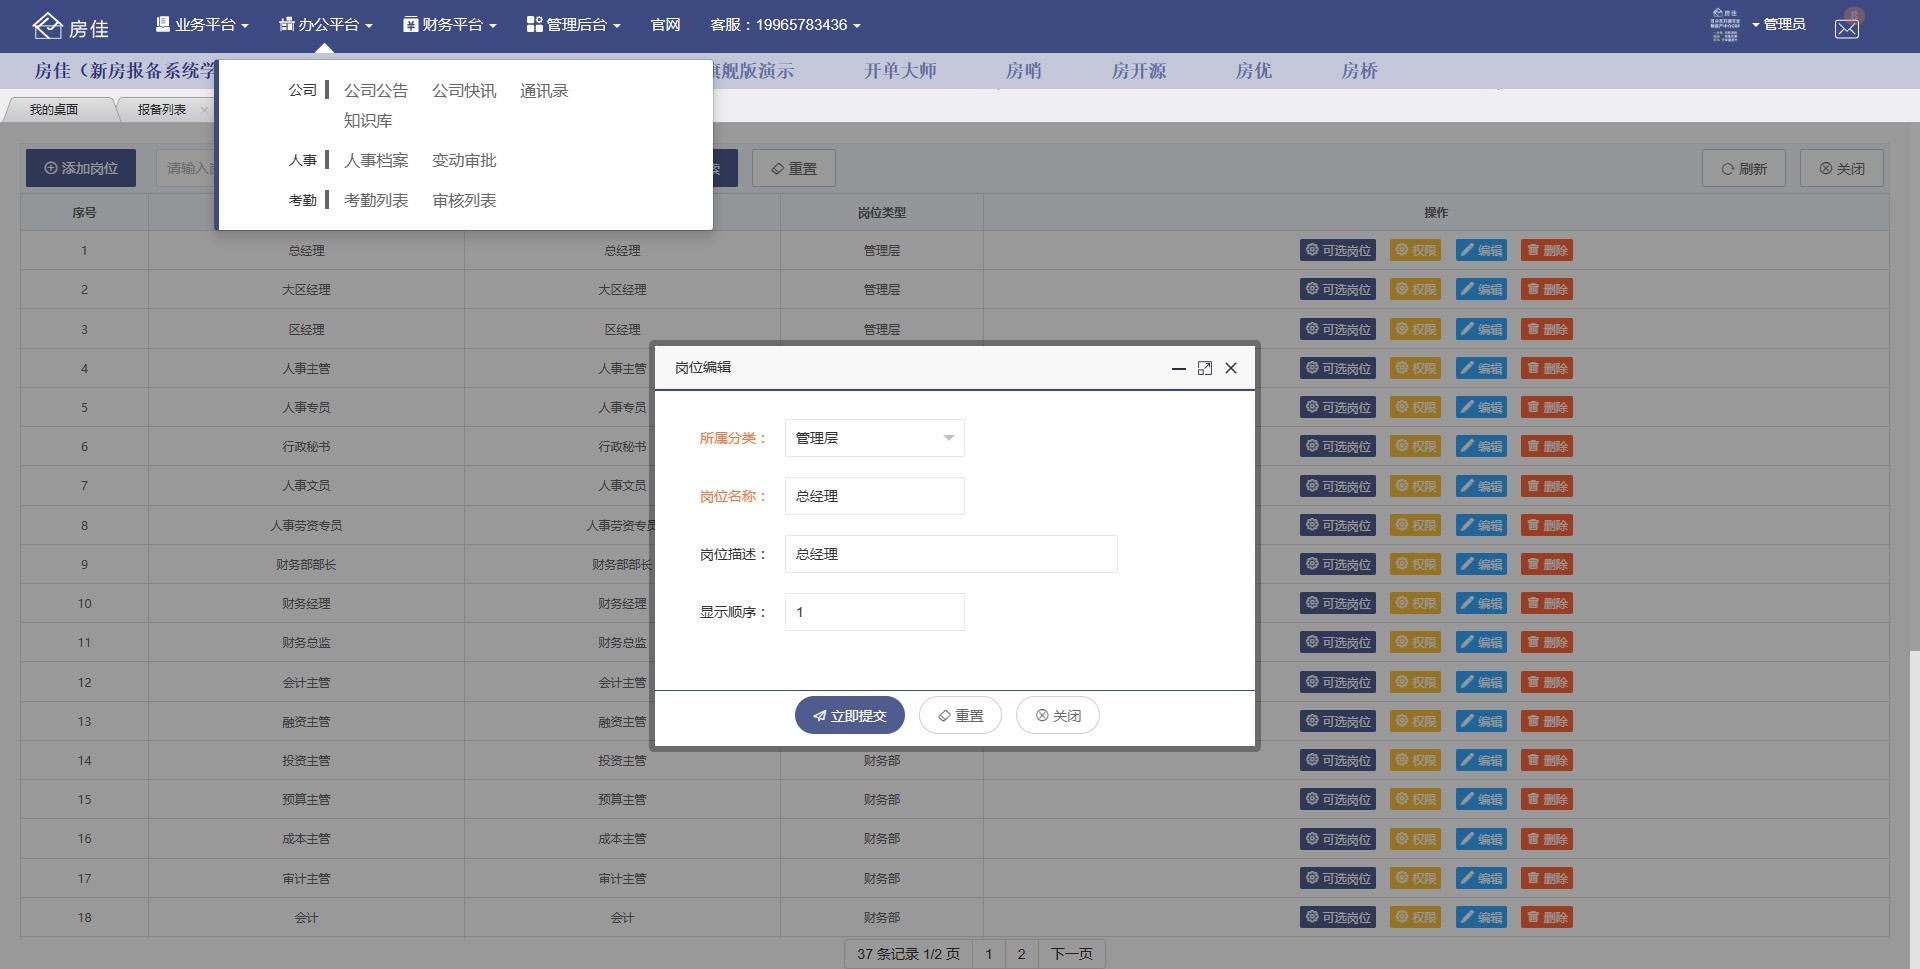Switch to the 我的桌面 tab
1920x969 pixels.
click(x=55, y=110)
